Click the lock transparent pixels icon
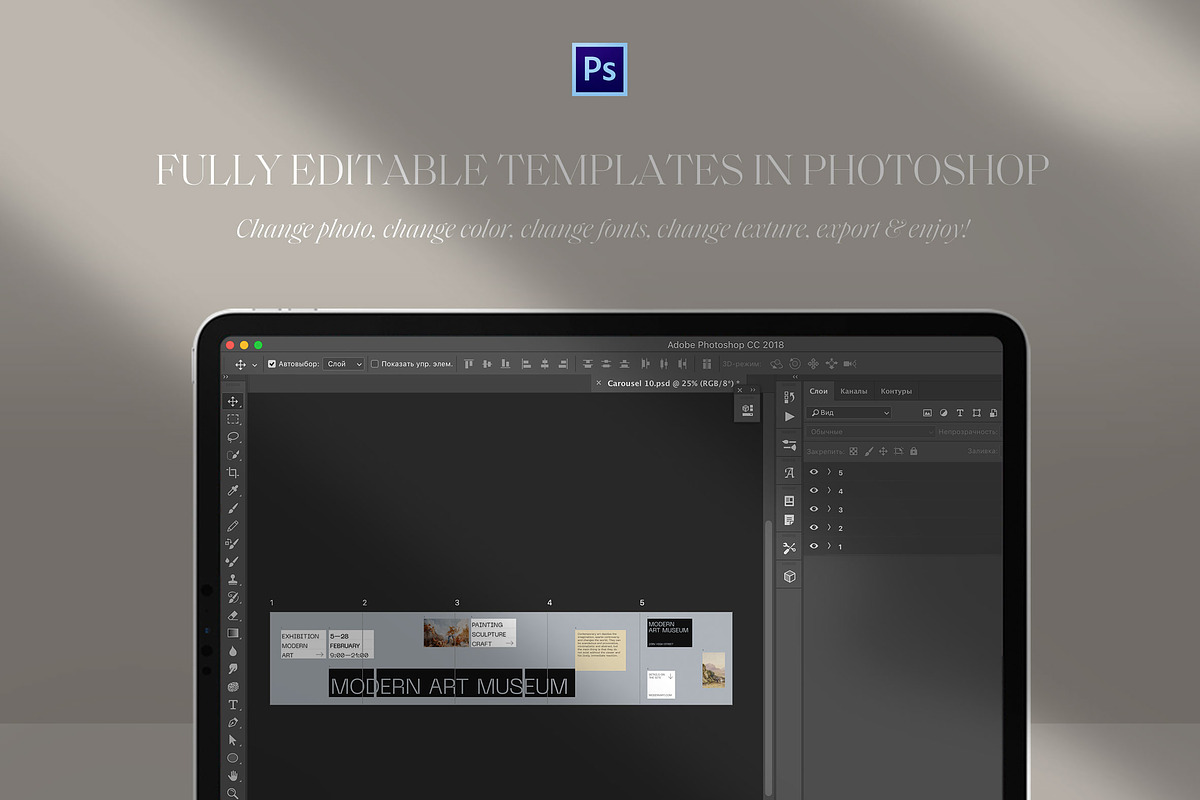The image size is (1200, 800). click(853, 451)
